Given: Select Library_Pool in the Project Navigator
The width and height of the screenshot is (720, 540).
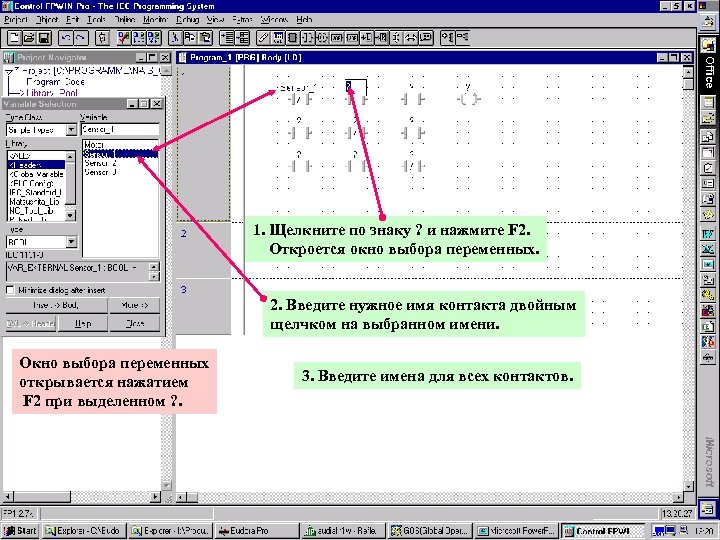Looking at the screenshot, I should pos(52,92).
